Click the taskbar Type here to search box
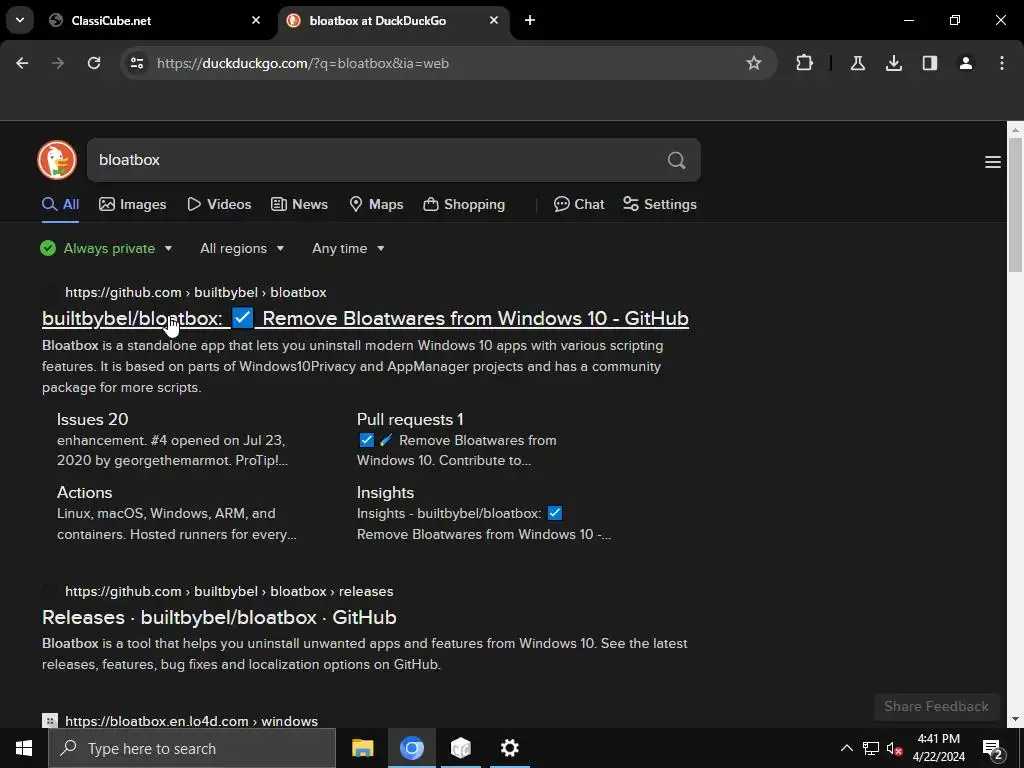Viewport: 1024px width, 768px height. (192, 748)
